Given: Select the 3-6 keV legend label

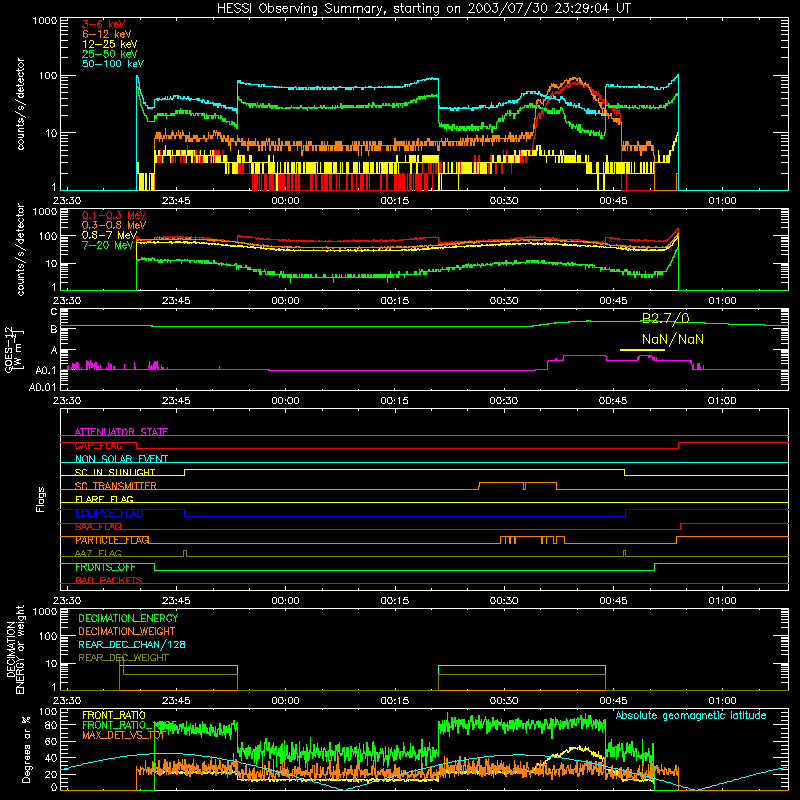Looking at the screenshot, I should click(104, 24).
